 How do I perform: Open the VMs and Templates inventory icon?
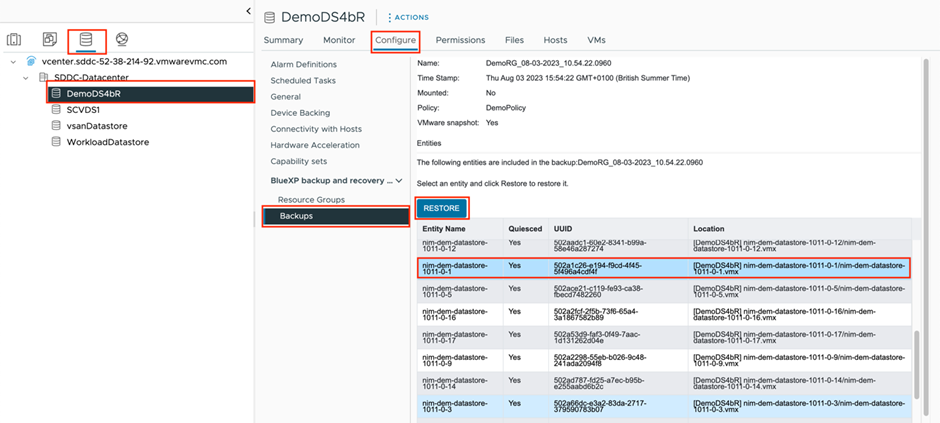49,40
